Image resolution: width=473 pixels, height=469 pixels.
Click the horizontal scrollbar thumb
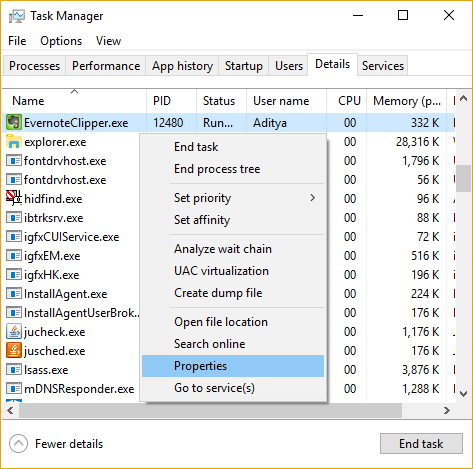[x=210, y=410]
